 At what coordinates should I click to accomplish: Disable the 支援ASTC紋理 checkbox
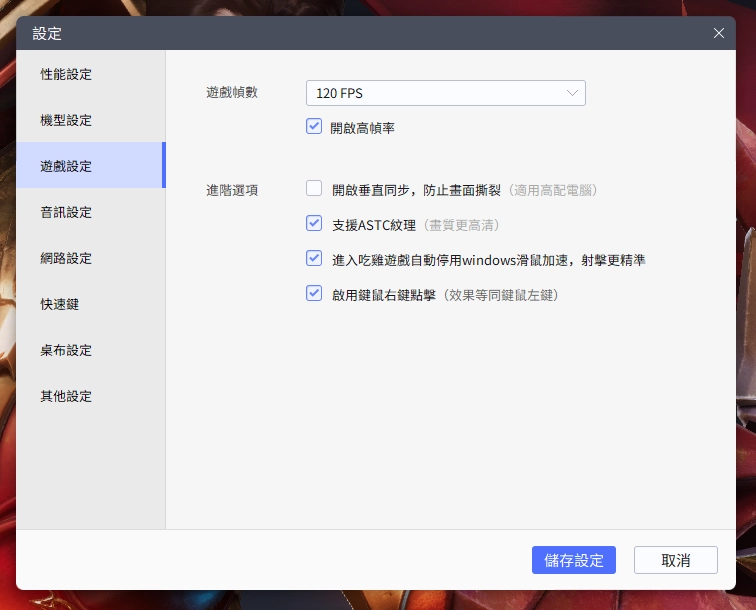pos(314,223)
